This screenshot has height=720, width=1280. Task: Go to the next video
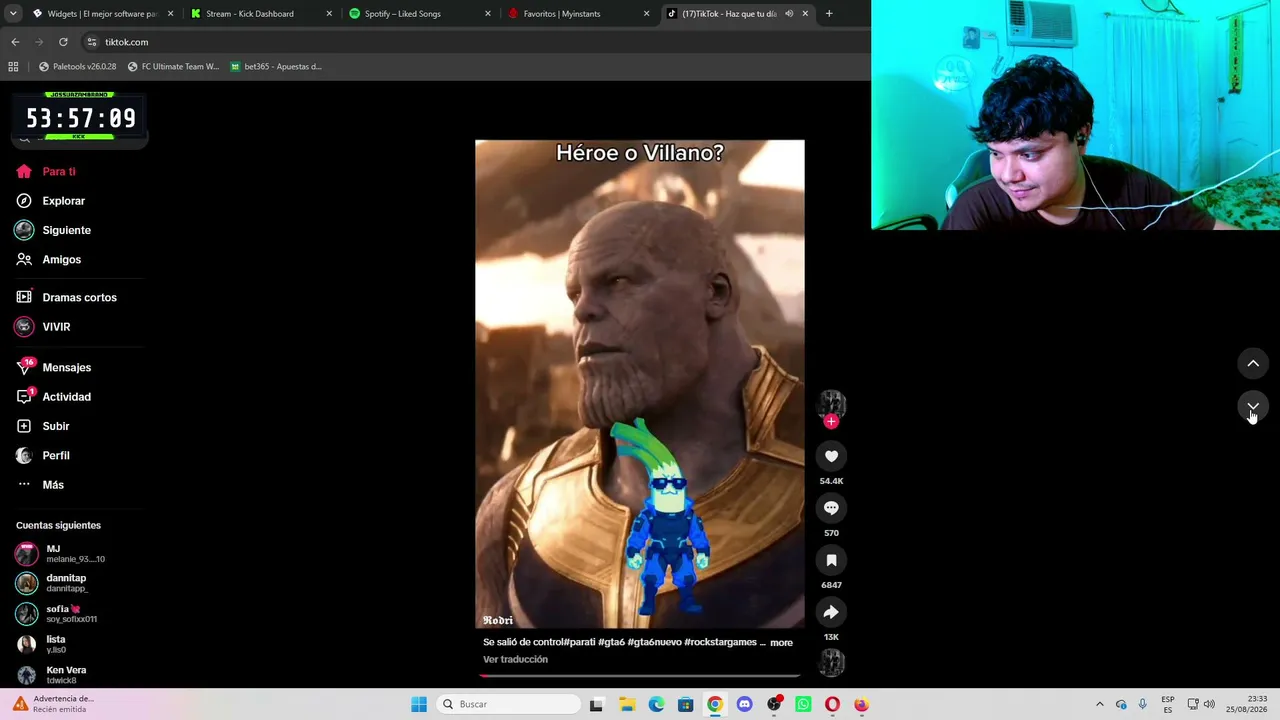tap(1253, 407)
